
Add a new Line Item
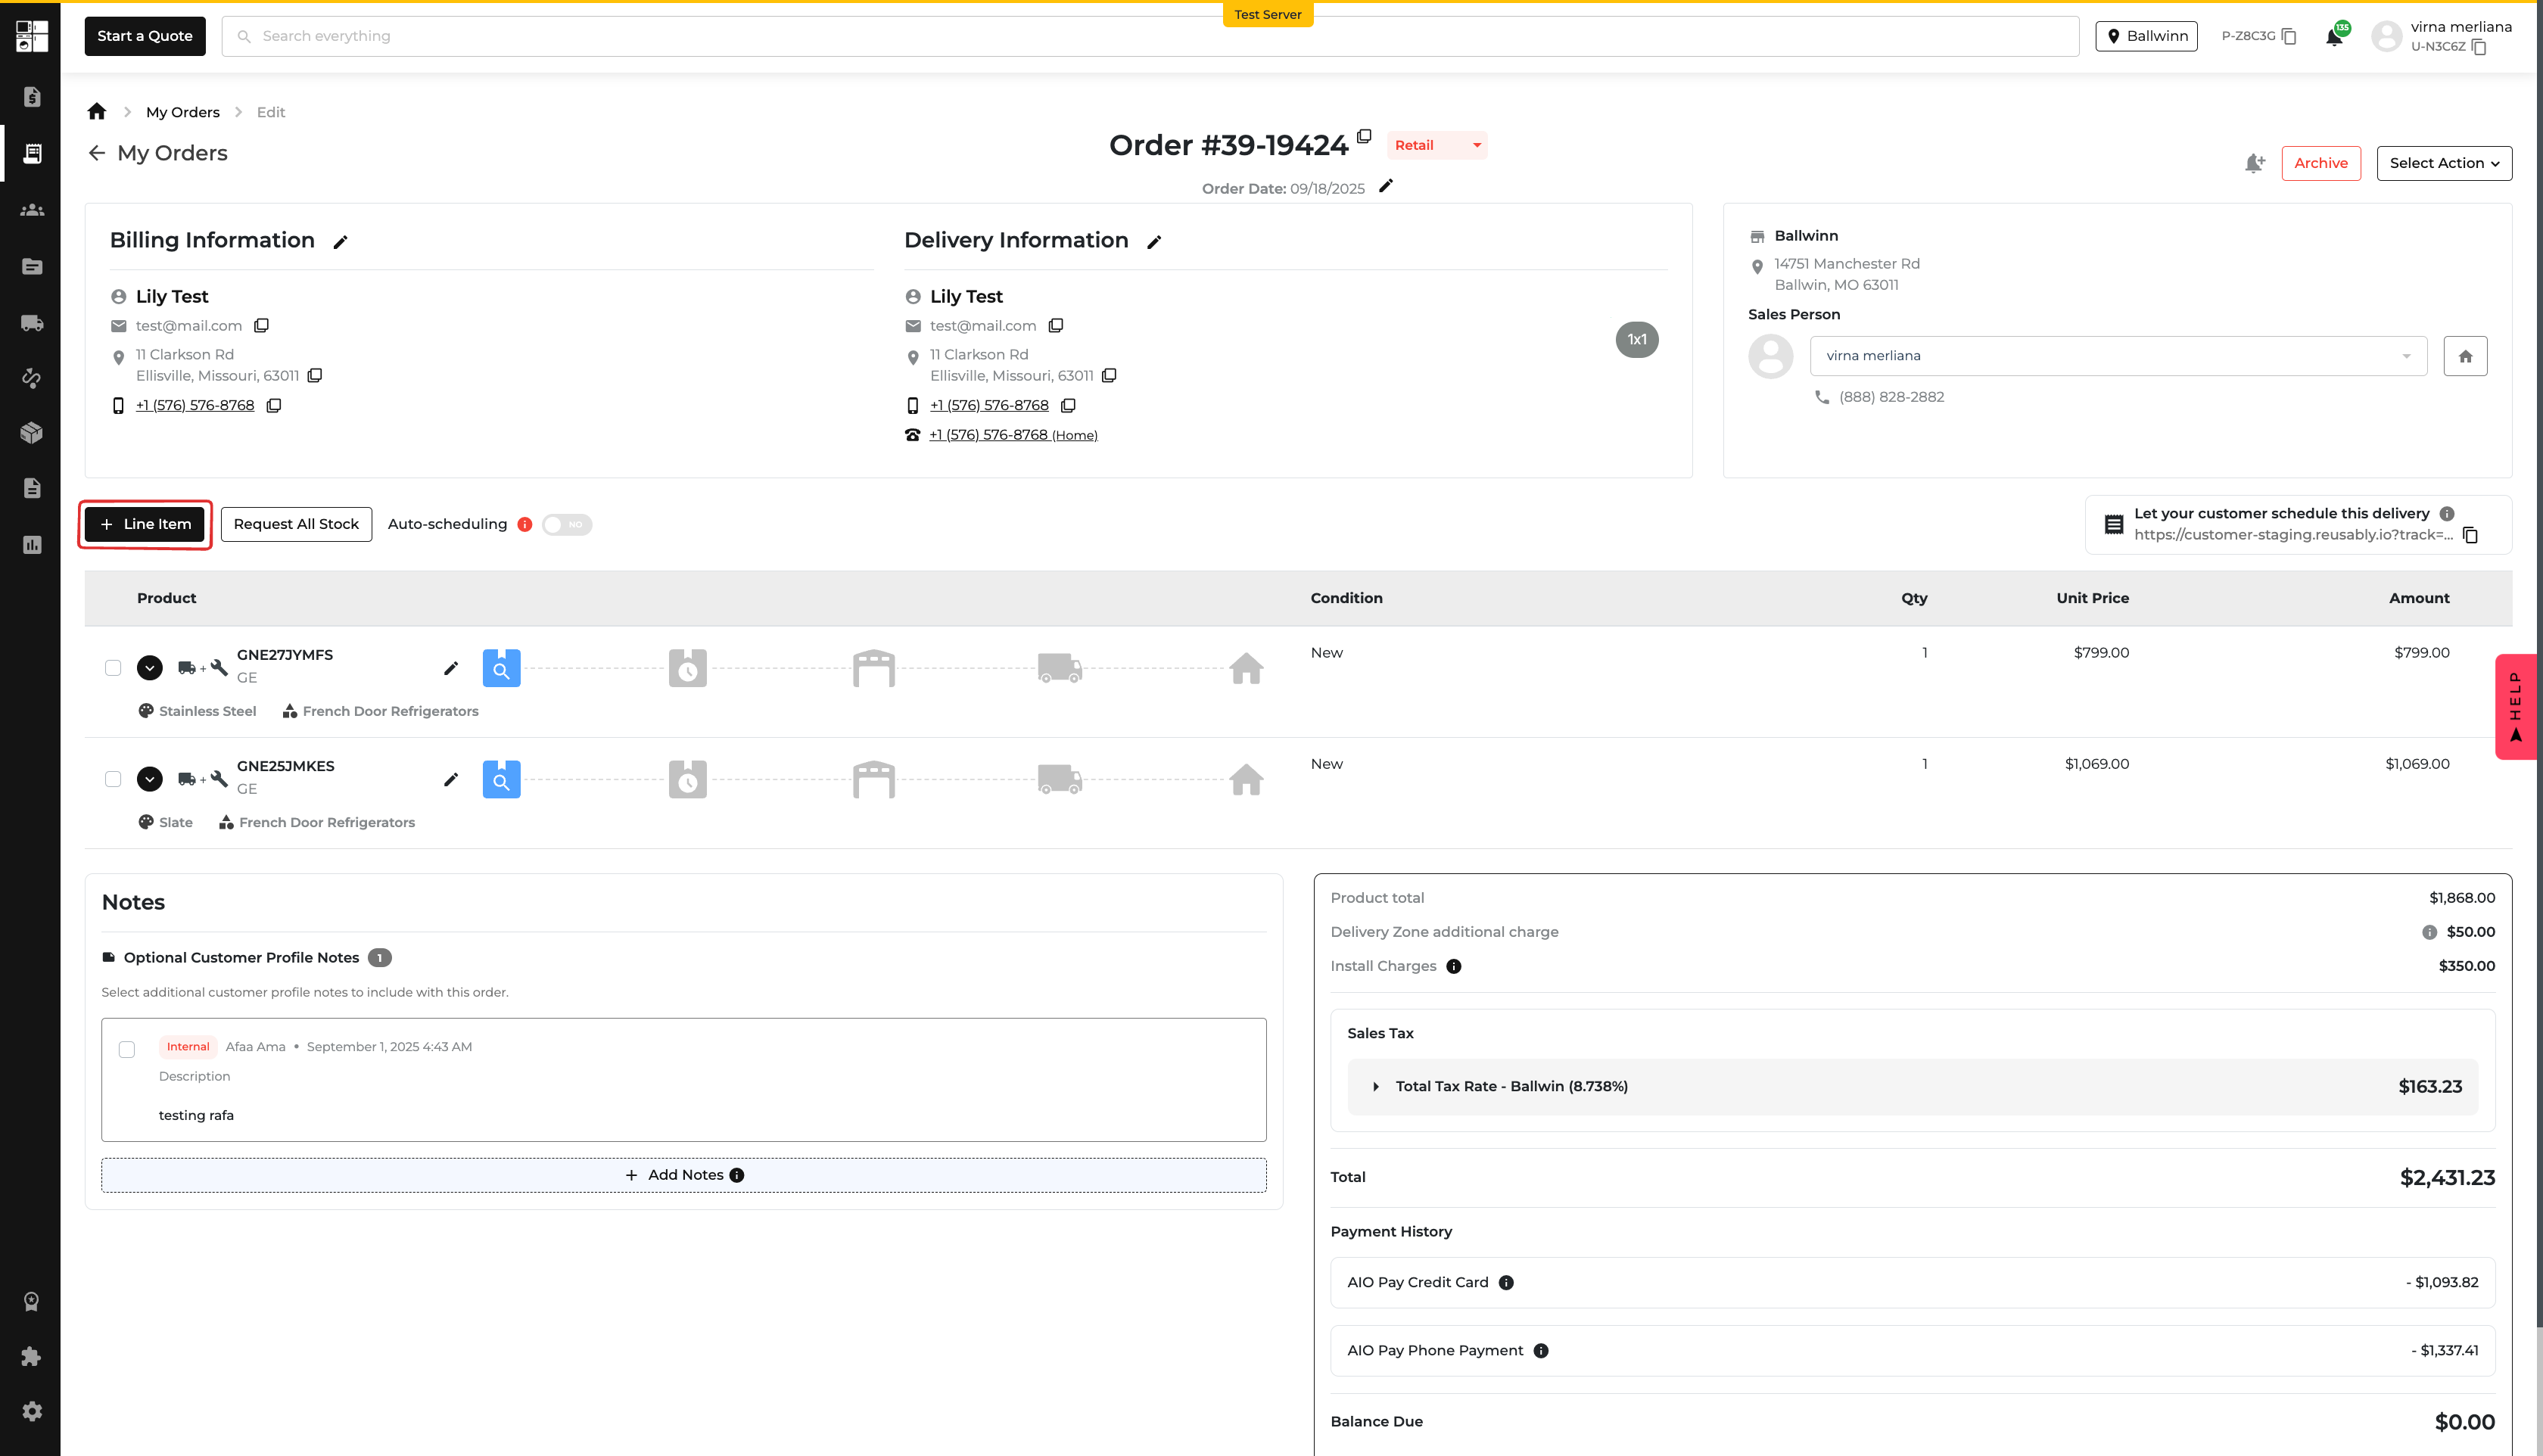tap(145, 525)
